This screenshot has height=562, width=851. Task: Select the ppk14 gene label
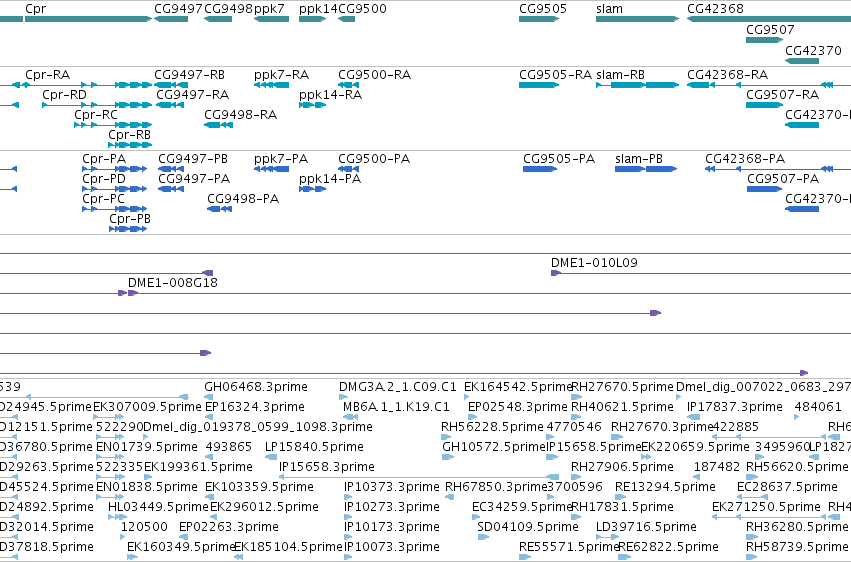pyautogui.click(x=318, y=9)
